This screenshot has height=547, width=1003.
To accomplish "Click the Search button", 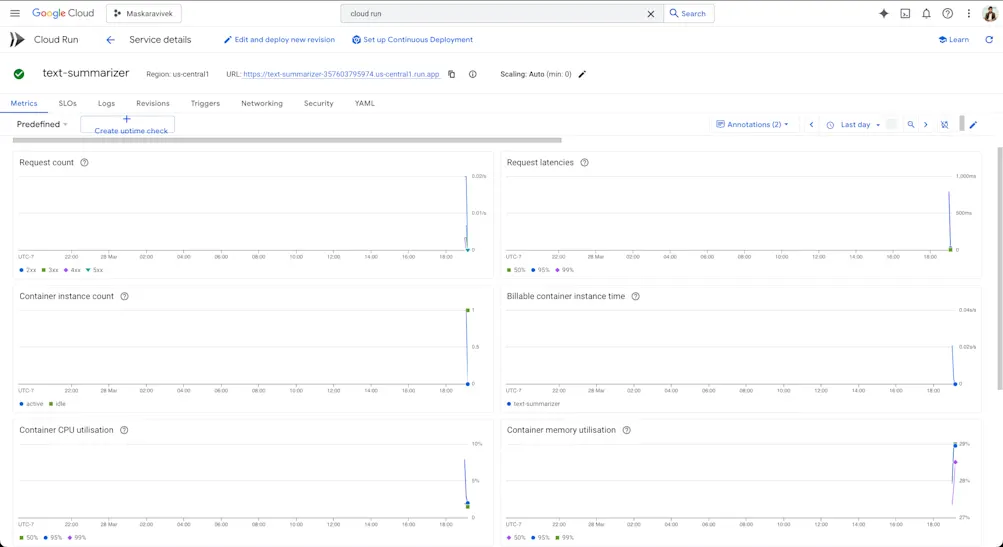I will point(688,13).
